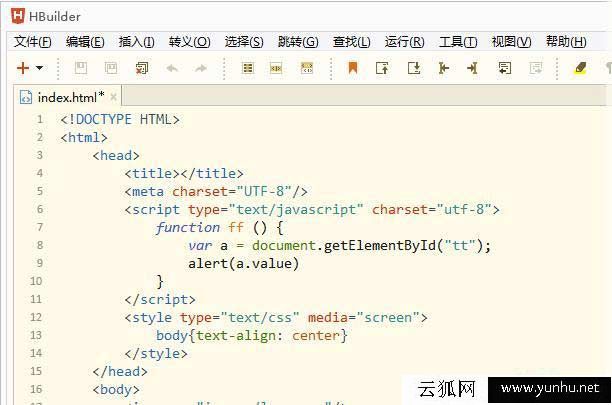Click the </script> closing tag

(160, 299)
